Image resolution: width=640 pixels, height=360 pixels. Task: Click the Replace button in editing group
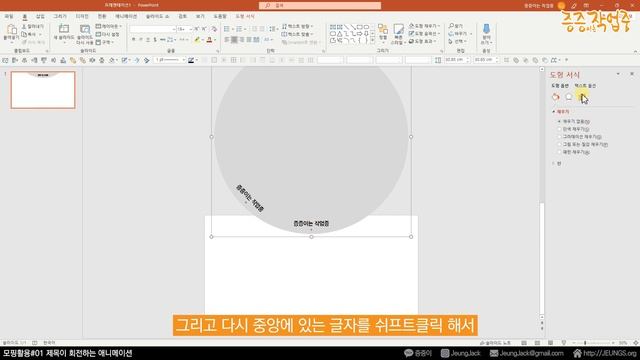coord(460,33)
